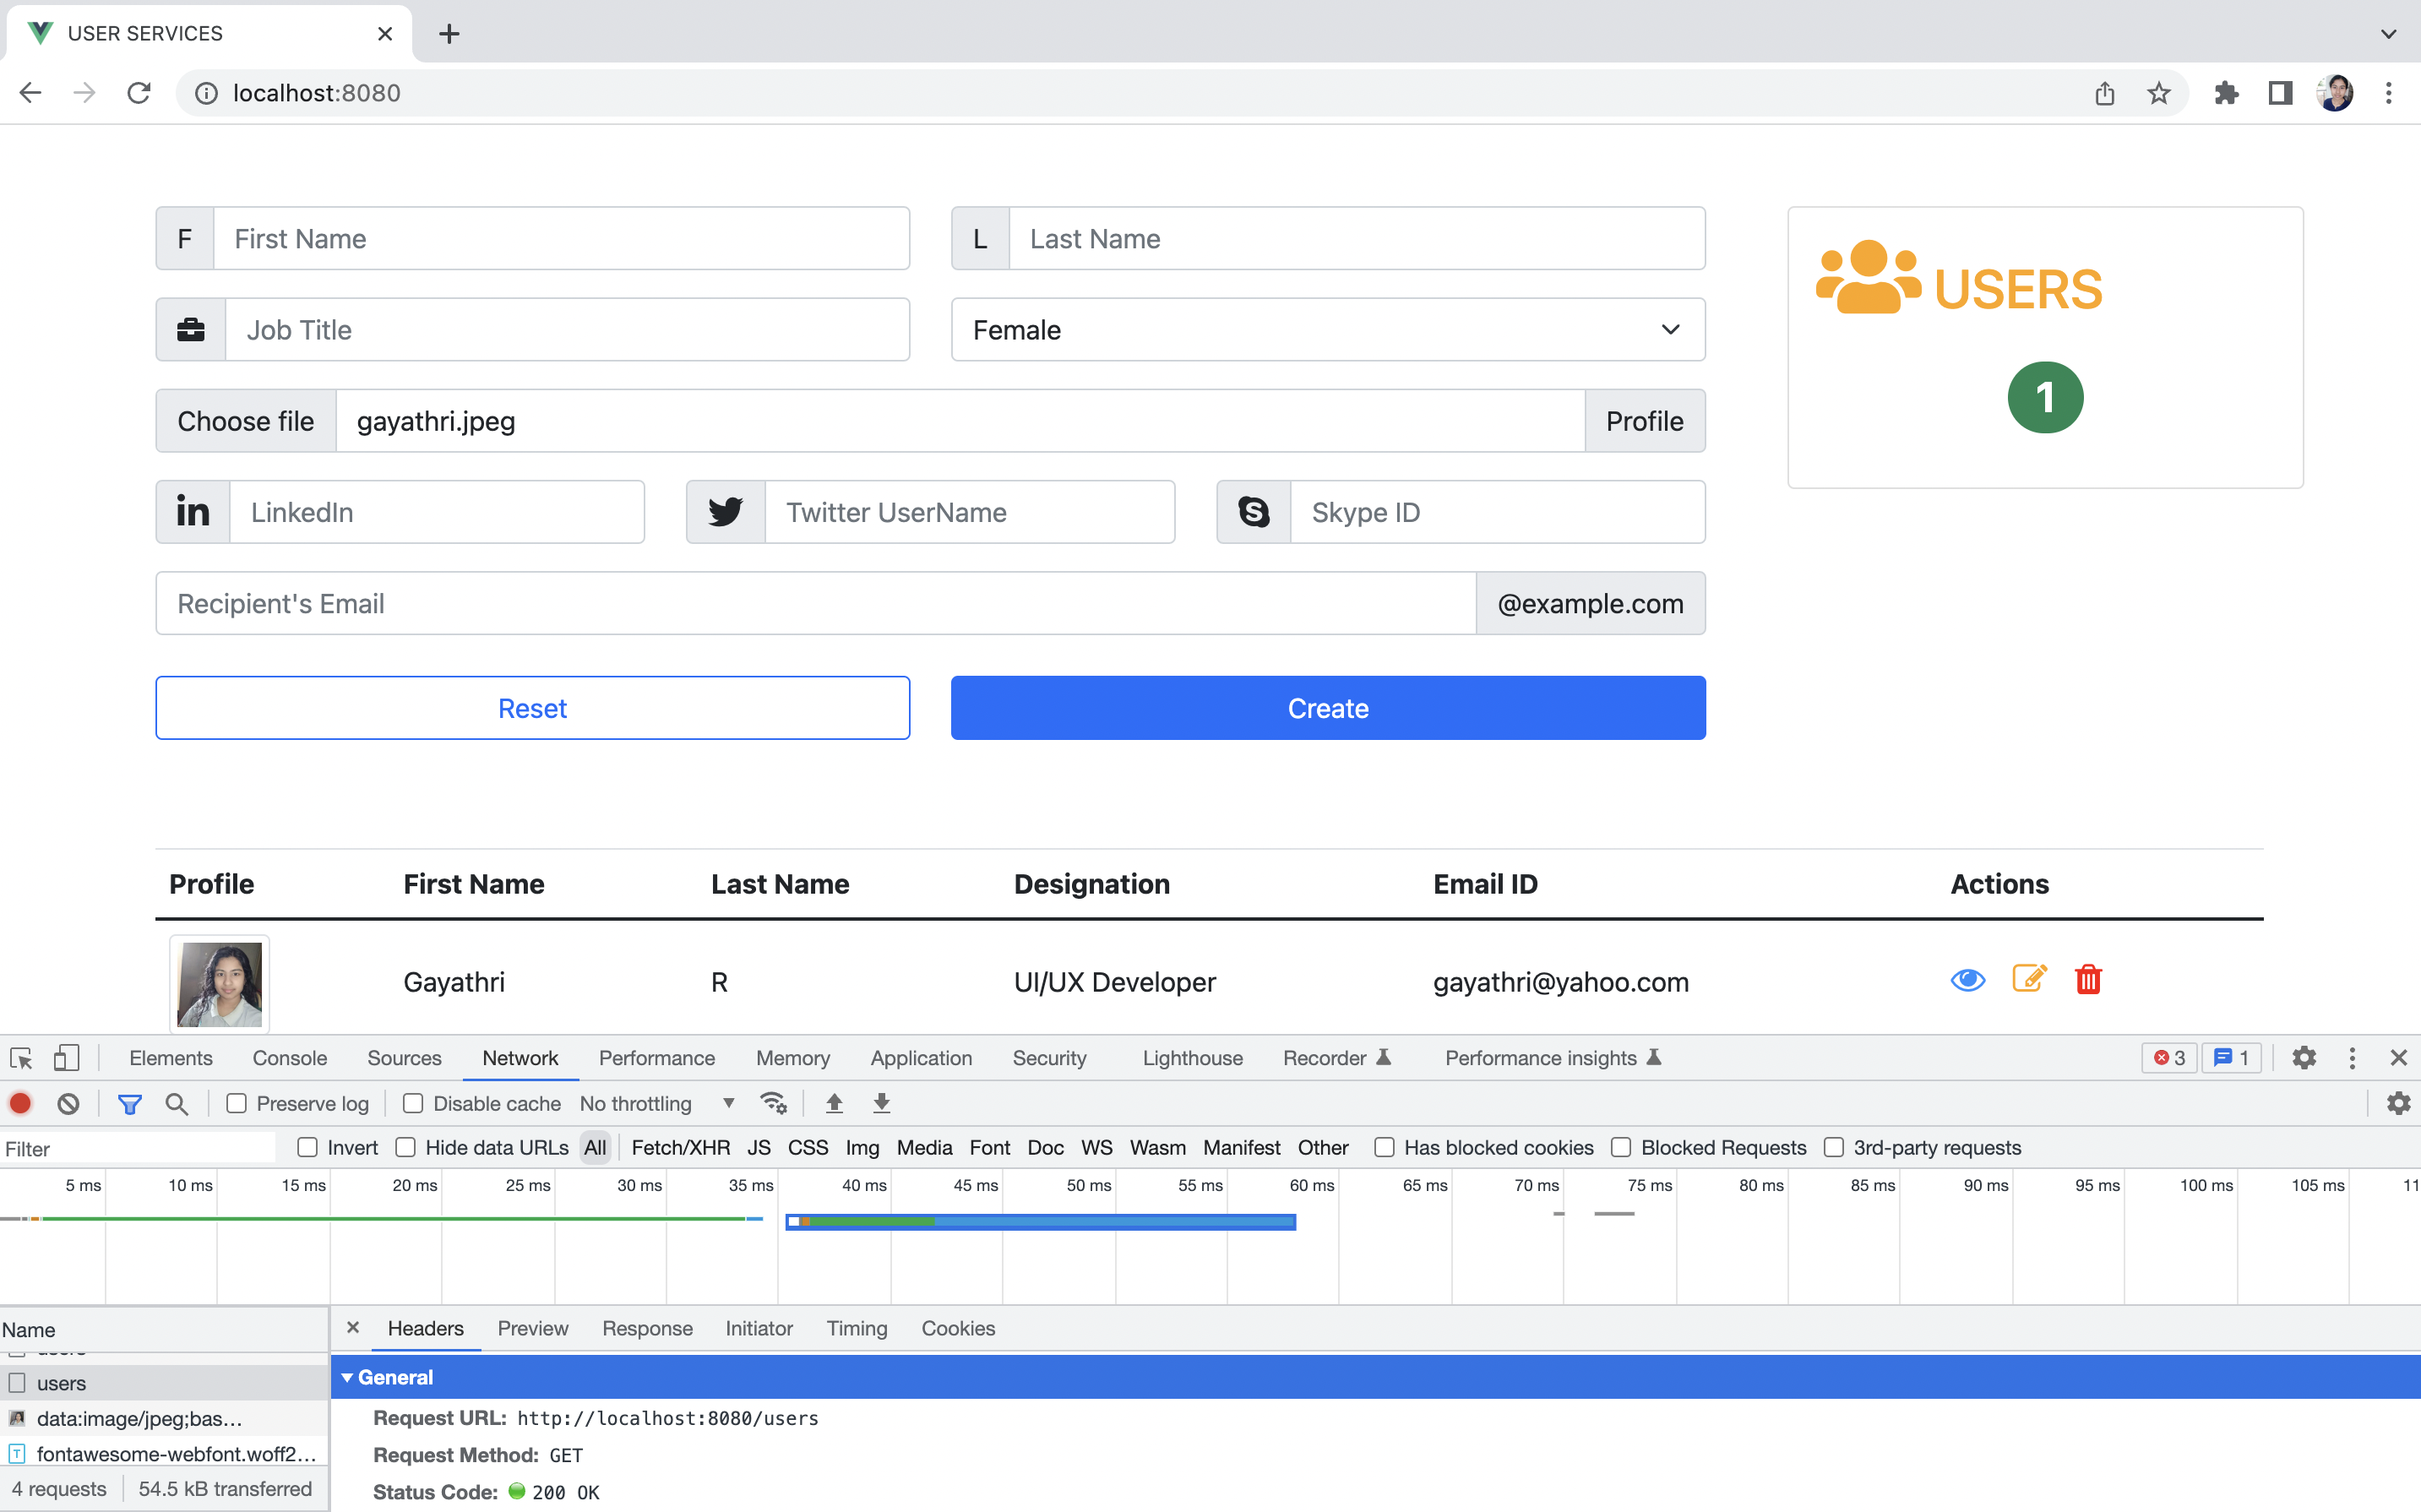Image resolution: width=2421 pixels, height=1512 pixels.
Task: Click the red trash delete icon for Gayathri
Action: (x=2087, y=979)
